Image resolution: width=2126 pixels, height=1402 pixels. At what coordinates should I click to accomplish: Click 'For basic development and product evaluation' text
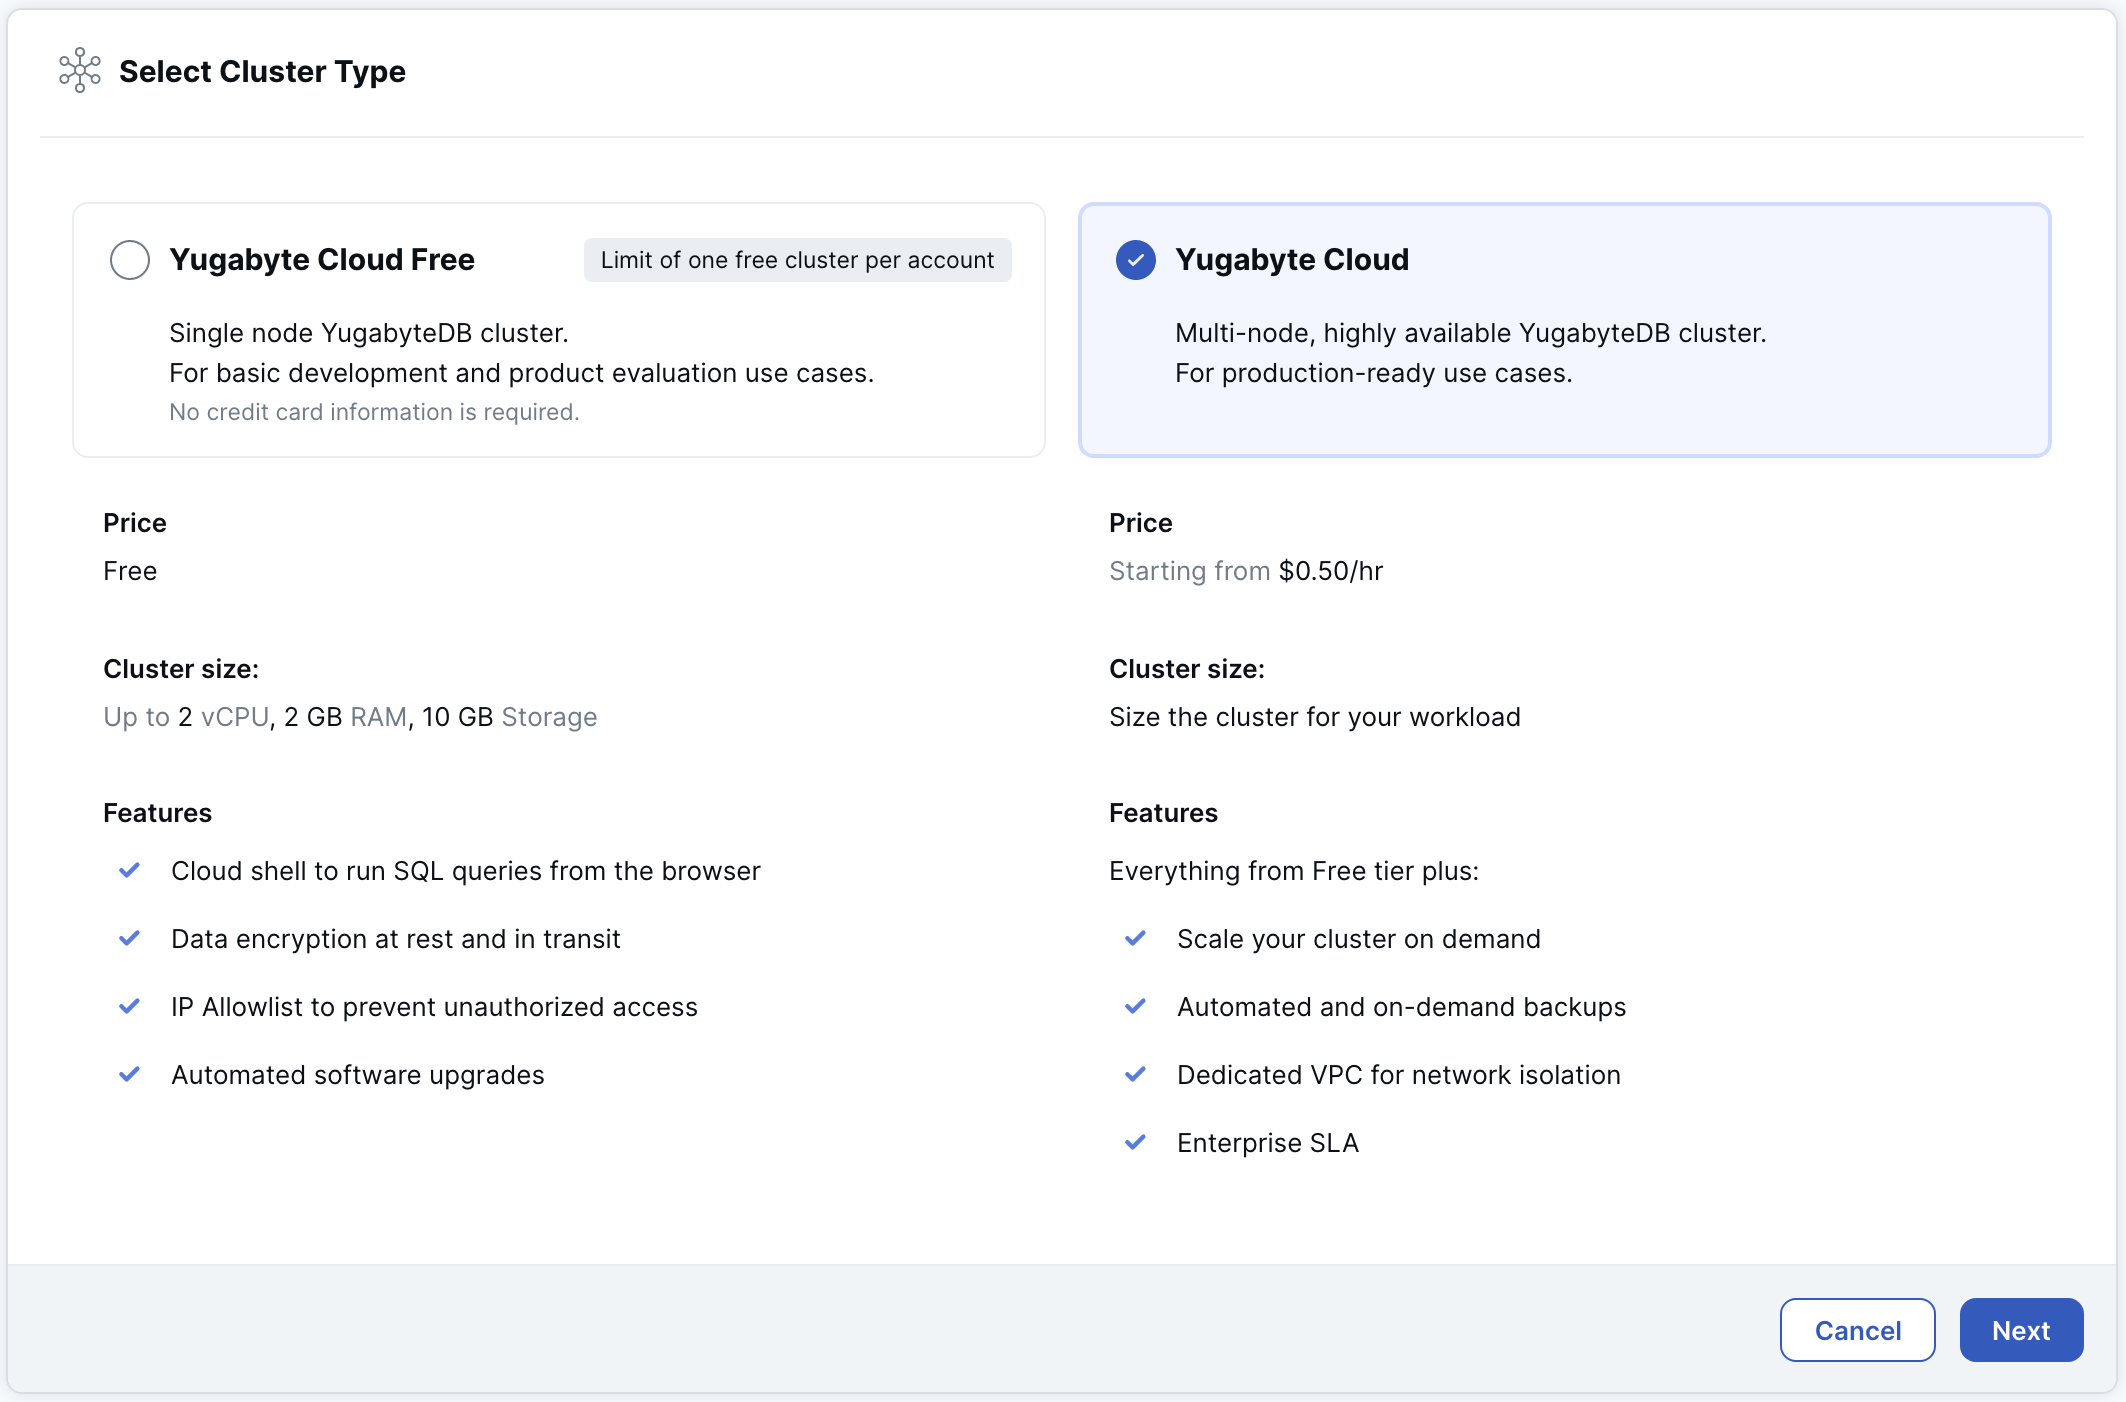[522, 373]
